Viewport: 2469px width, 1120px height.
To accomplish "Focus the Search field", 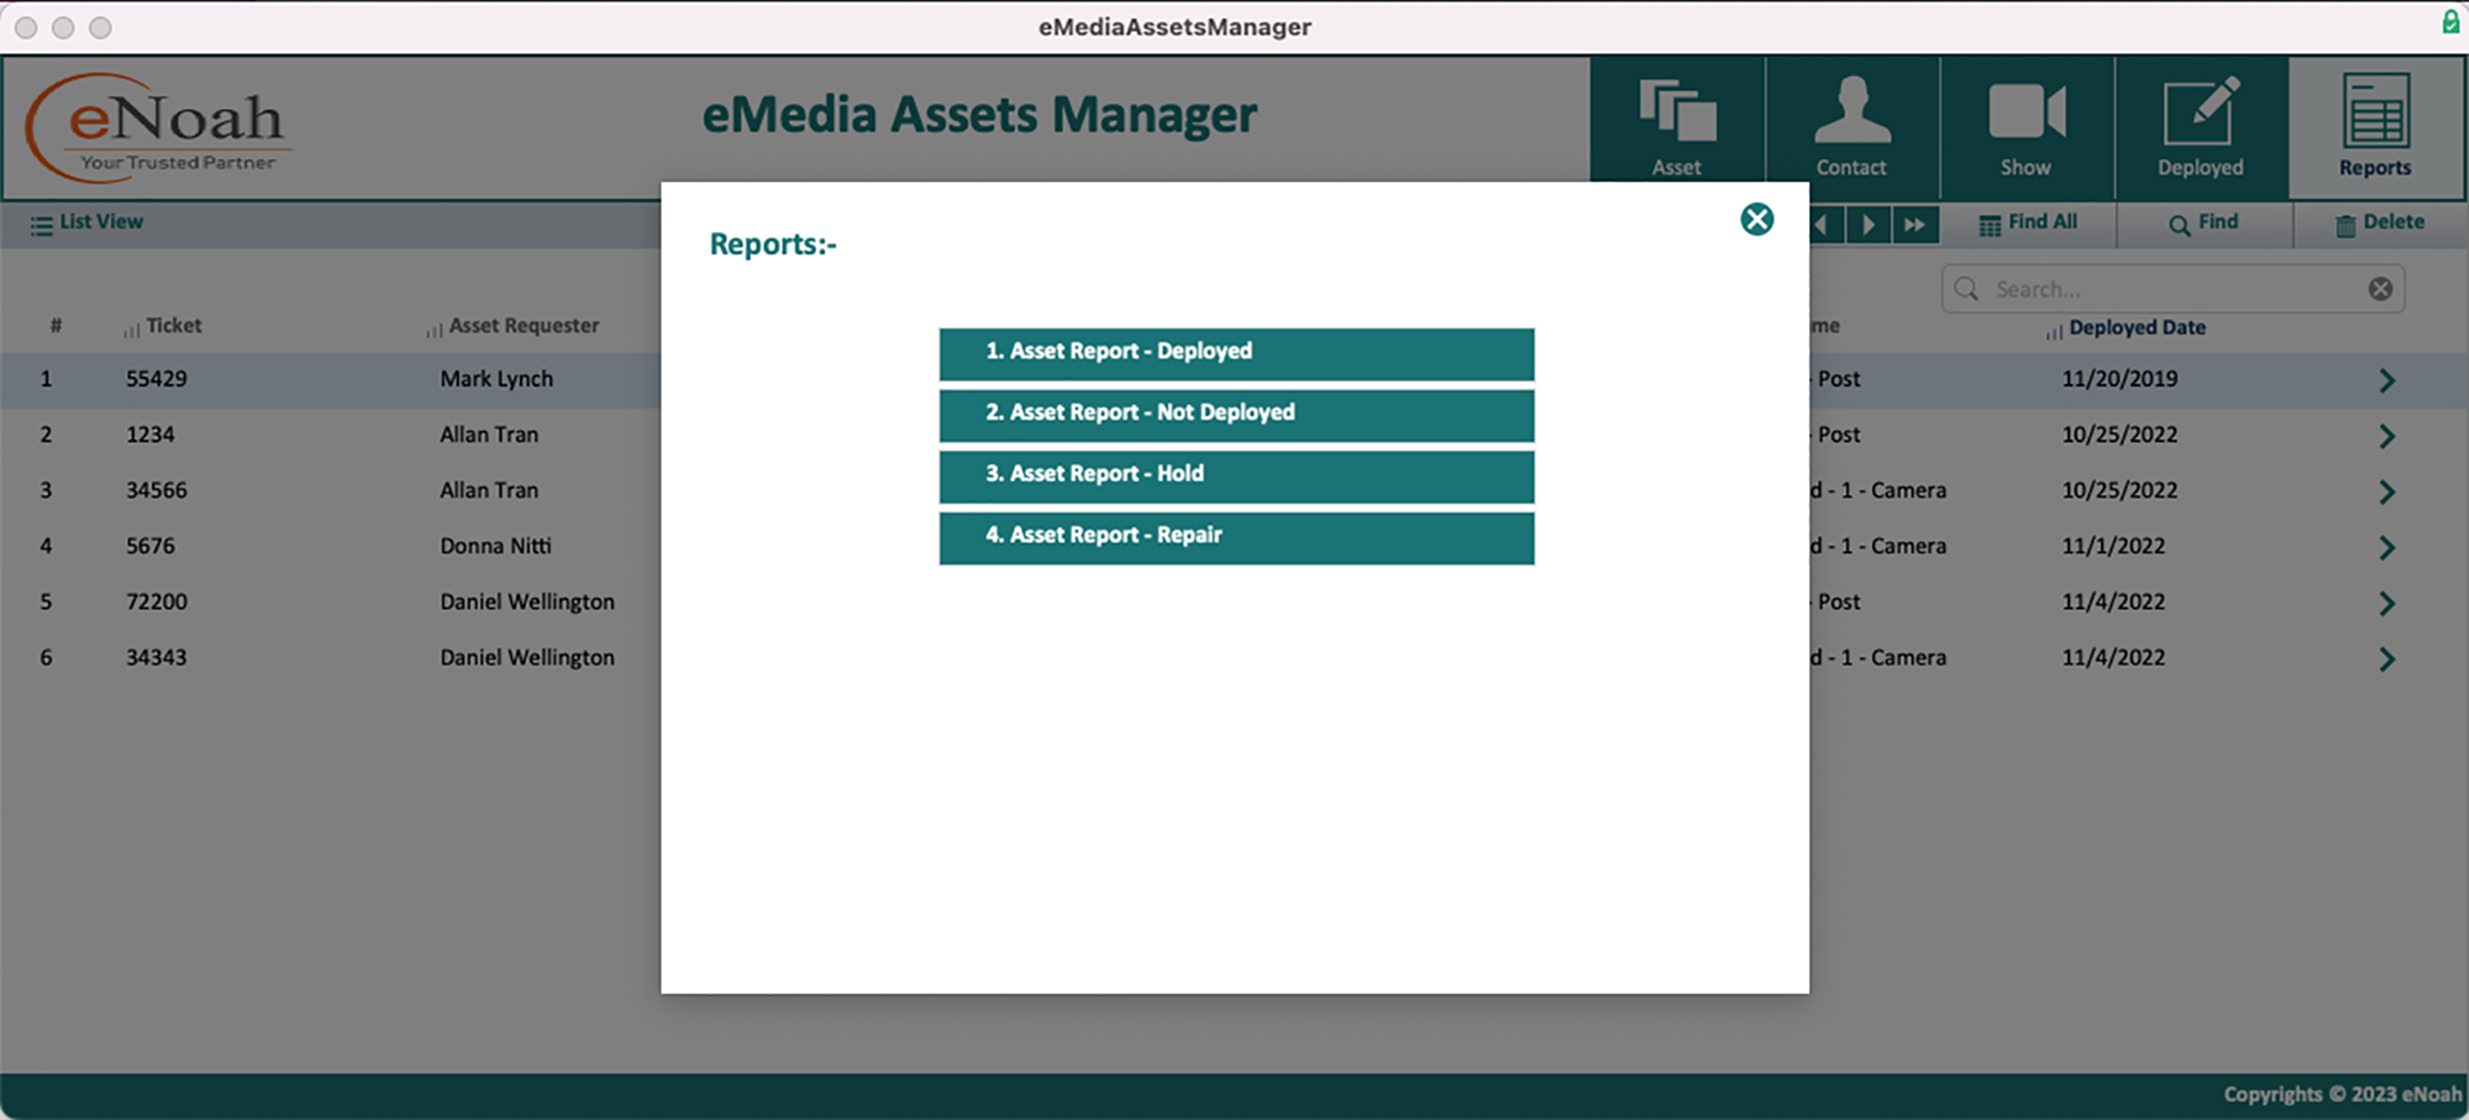I will point(2173,289).
